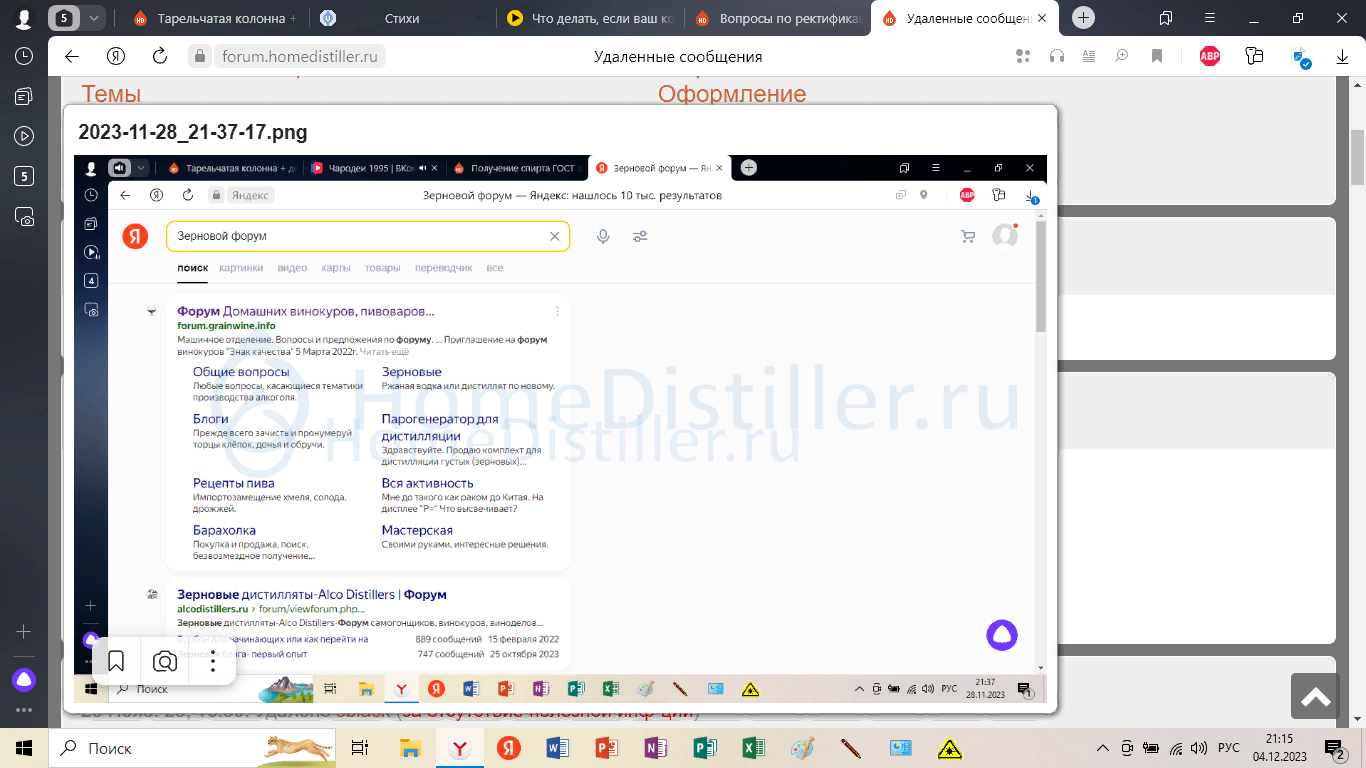Open the tab group counter showing 5
The image size is (1366, 768).
click(65, 18)
